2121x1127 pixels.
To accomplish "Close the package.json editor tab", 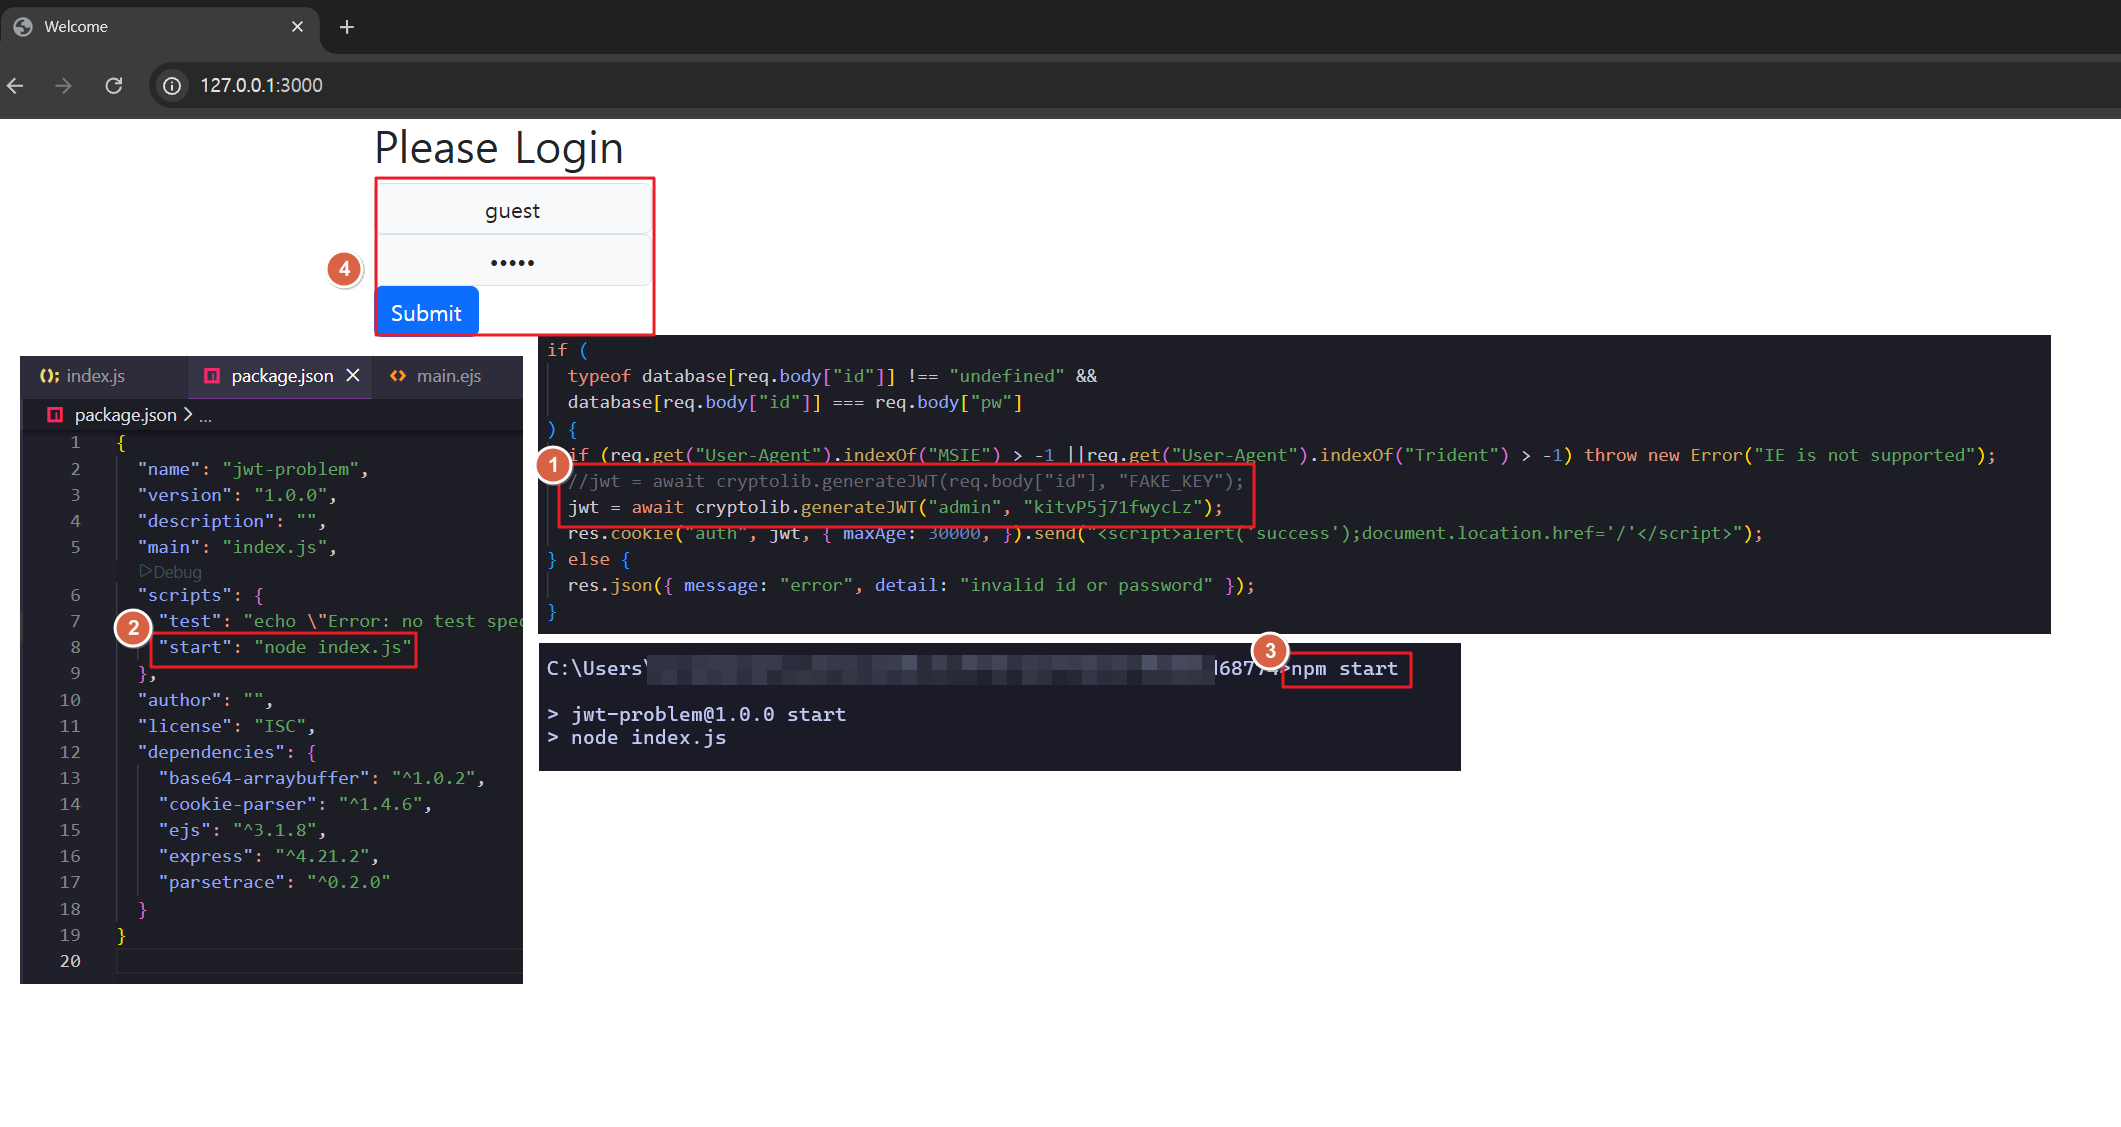I will [353, 375].
